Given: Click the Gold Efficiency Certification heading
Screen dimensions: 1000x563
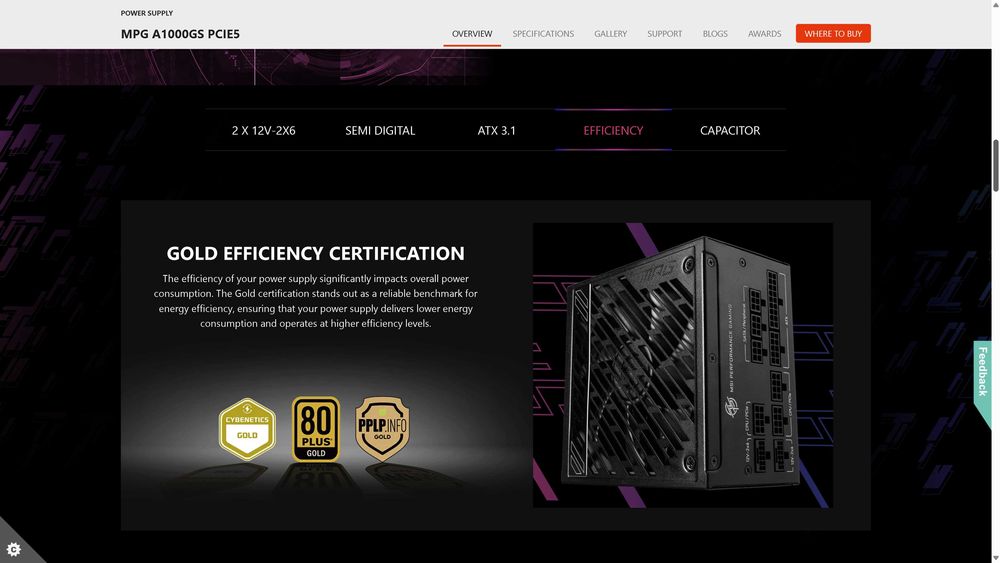Looking at the screenshot, I should coord(316,253).
